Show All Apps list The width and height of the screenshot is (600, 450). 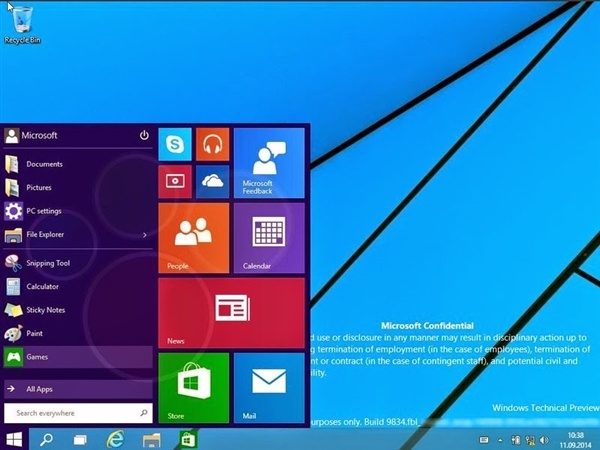tap(78, 389)
